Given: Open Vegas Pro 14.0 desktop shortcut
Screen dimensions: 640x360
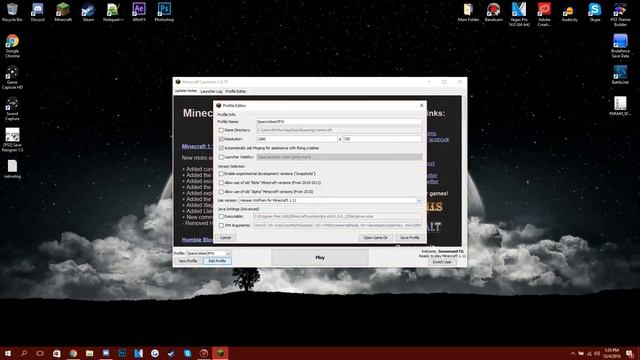Looking at the screenshot, I should pyautogui.click(x=519, y=14).
